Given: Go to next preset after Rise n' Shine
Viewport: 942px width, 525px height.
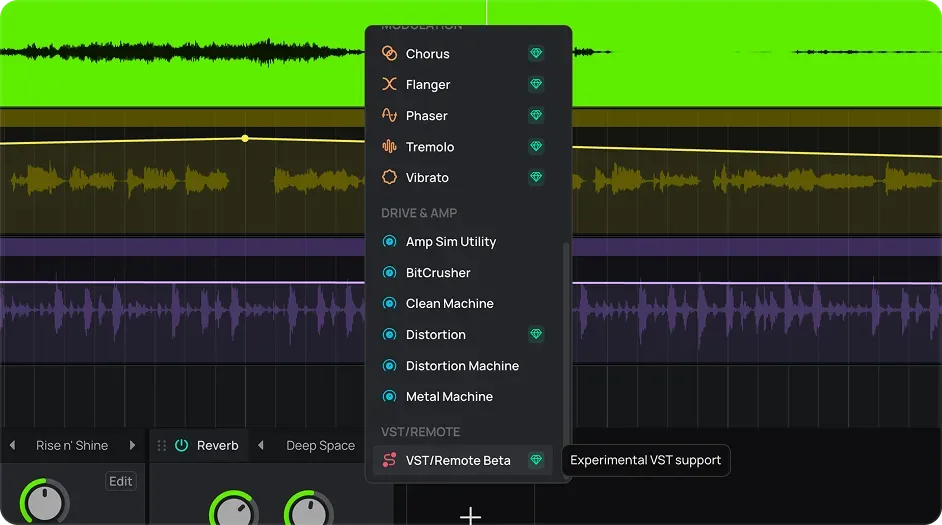Looking at the screenshot, I should tap(132, 445).
